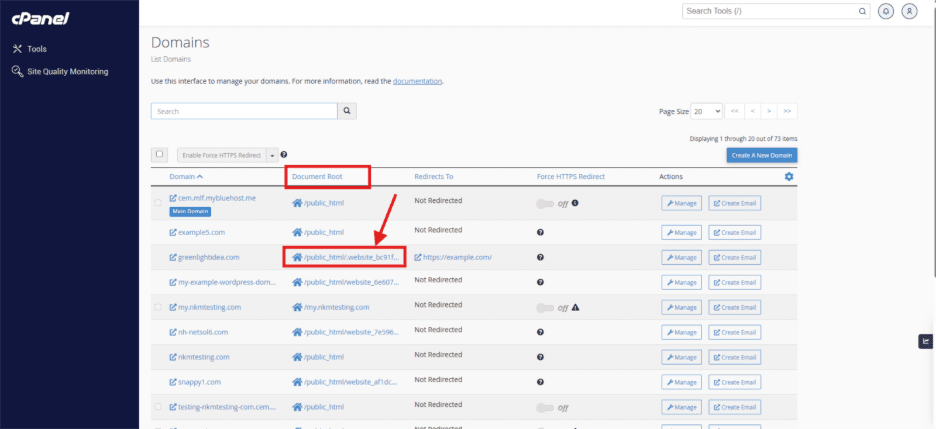Click the notifications bell icon
The image size is (936, 429).
tap(886, 11)
